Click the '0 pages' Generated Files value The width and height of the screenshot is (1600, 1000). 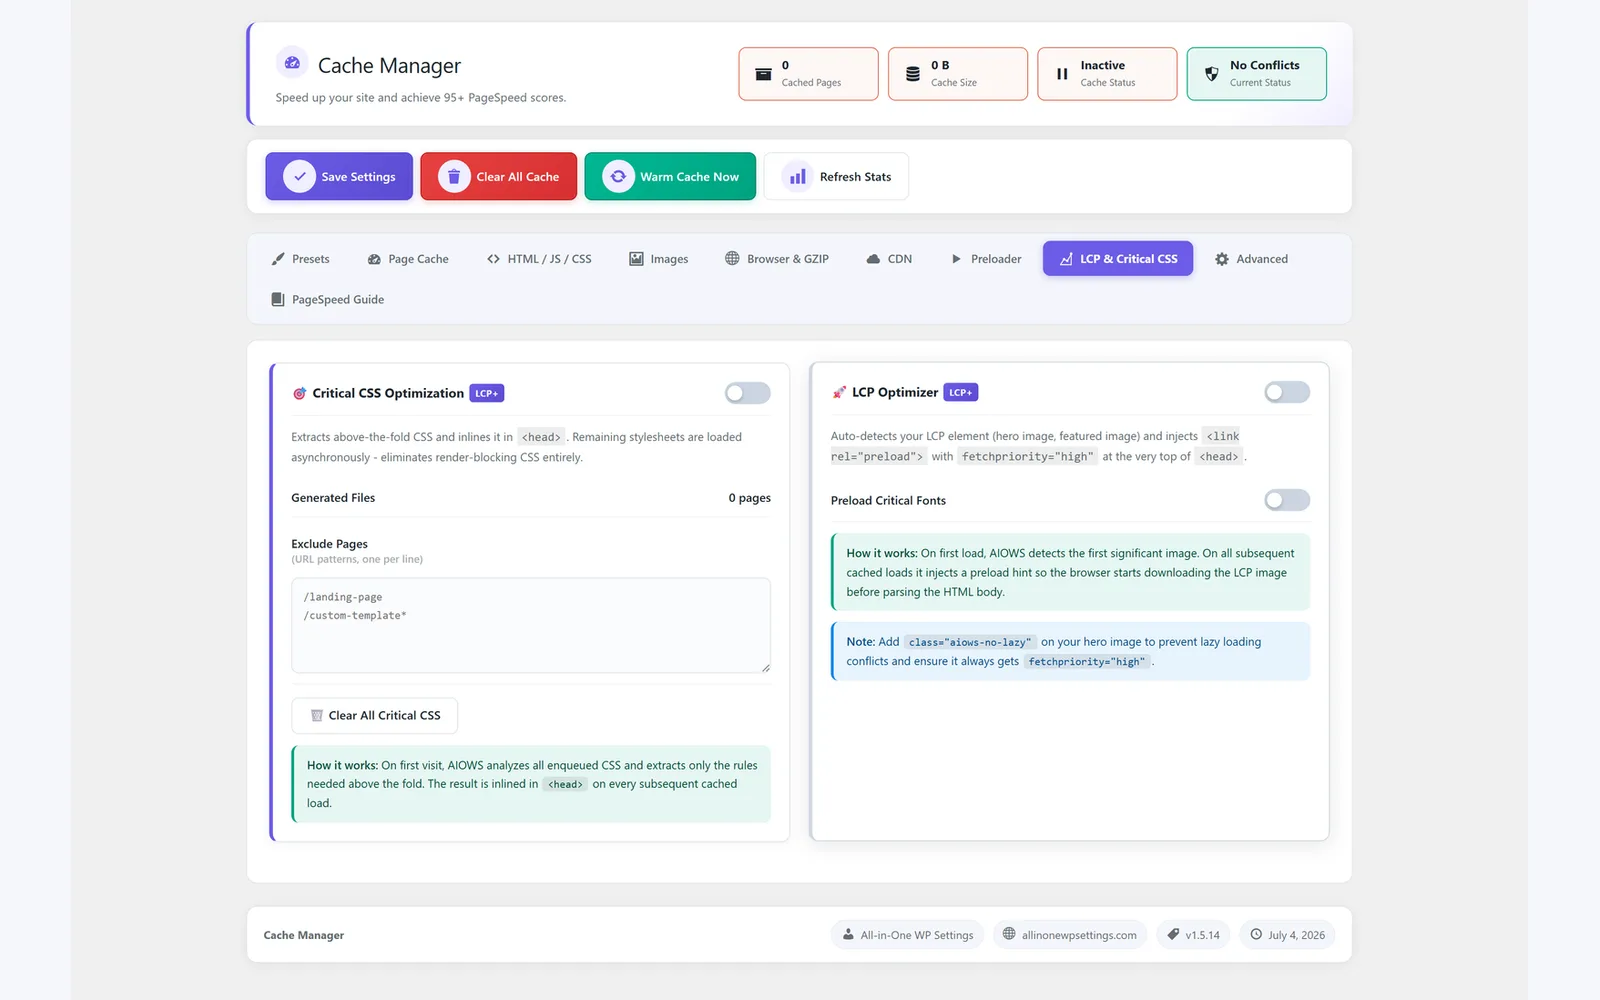(750, 498)
